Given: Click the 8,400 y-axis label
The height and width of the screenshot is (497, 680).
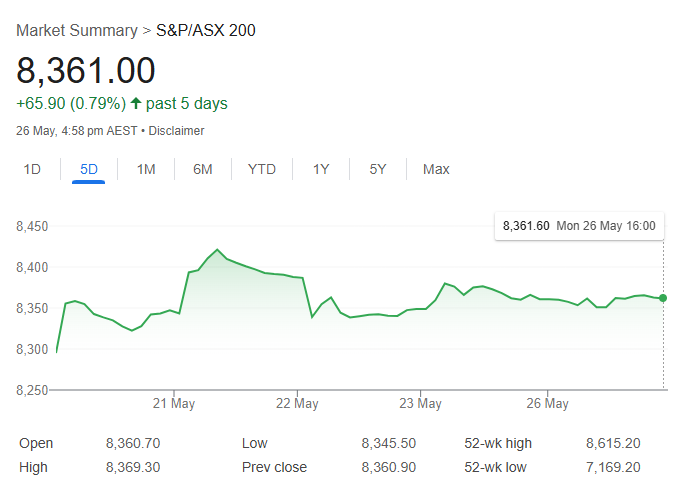Looking at the screenshot, I should (32, 267).
